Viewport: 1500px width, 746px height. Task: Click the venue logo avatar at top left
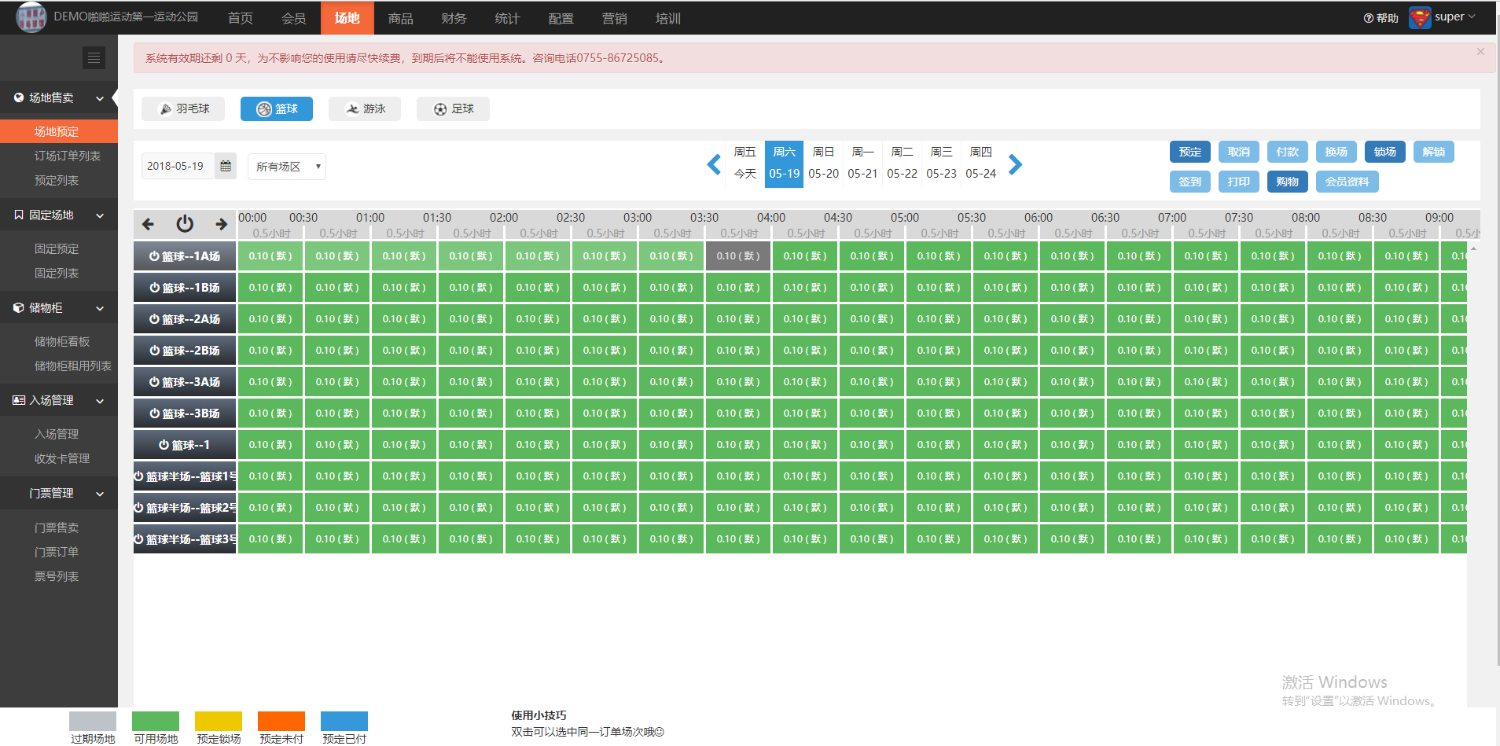coord(31,17)
